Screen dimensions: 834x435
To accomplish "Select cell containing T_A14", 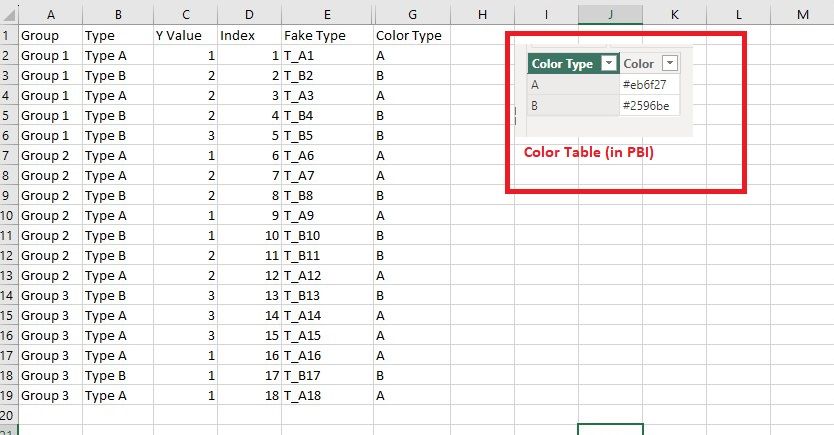I will [x=327, y=315].
